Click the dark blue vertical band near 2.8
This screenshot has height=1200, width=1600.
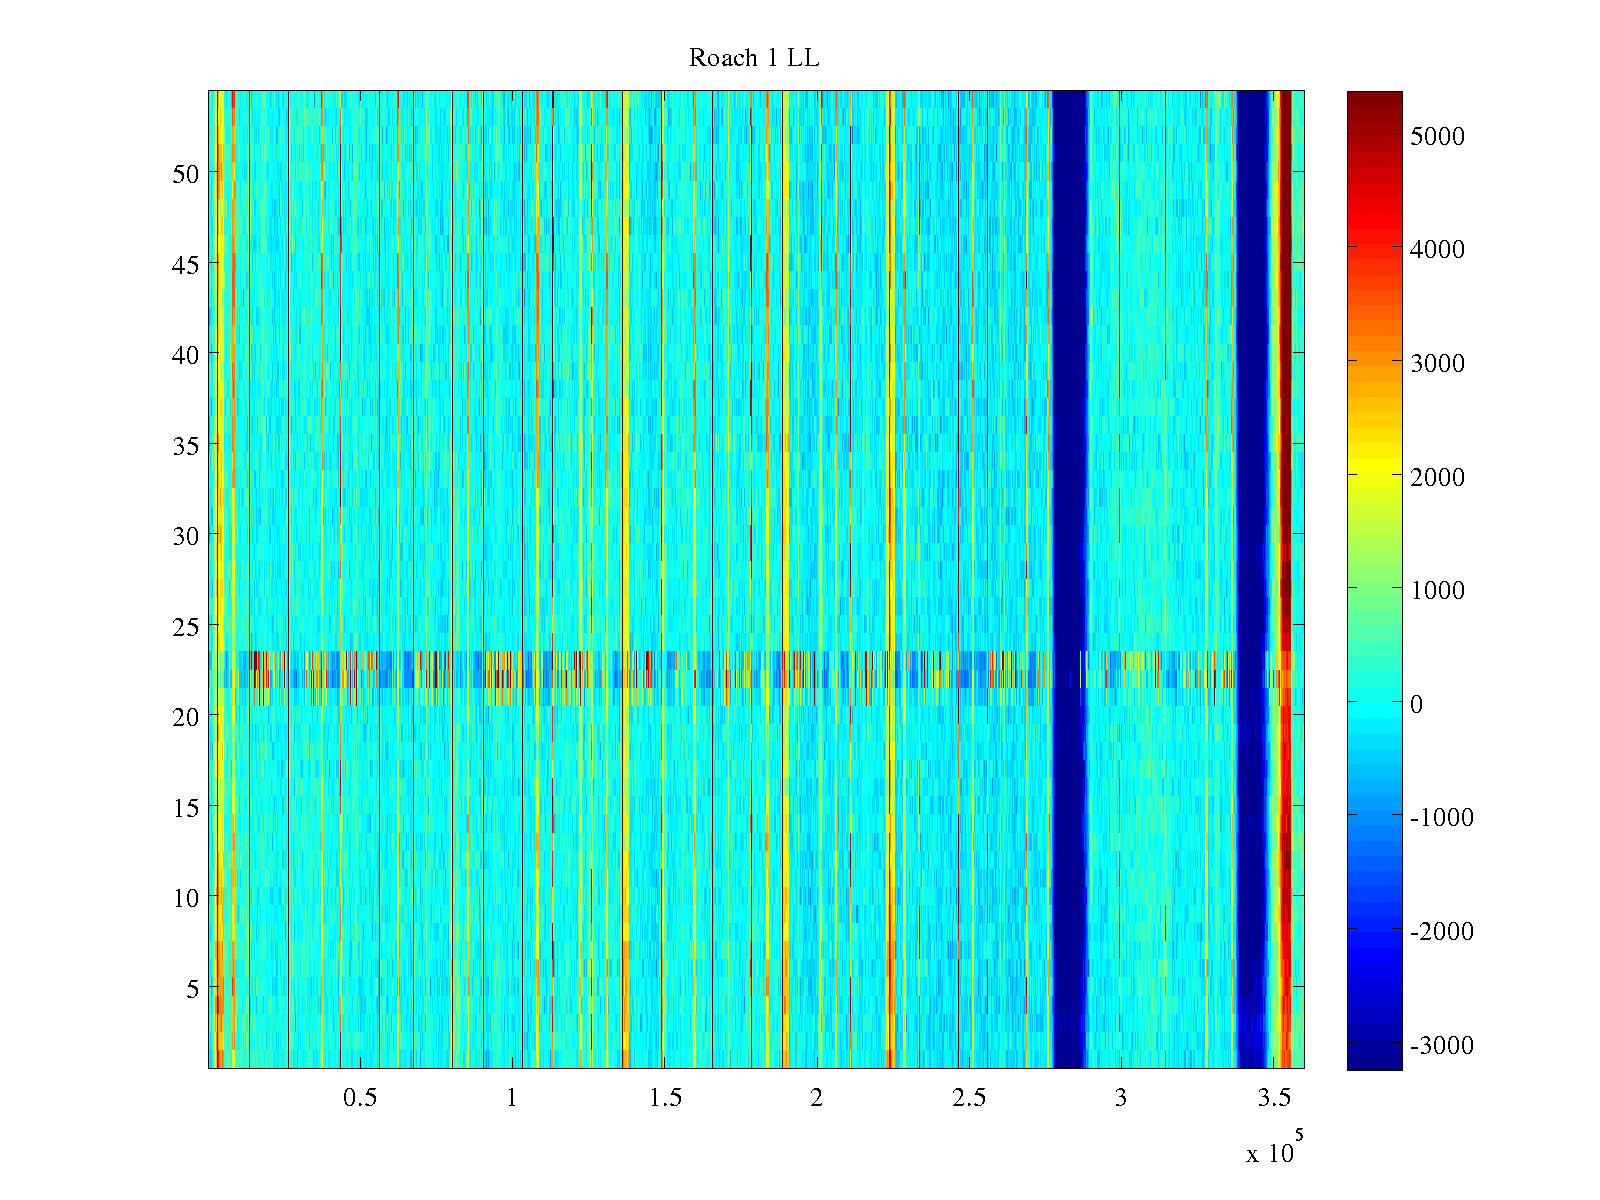(1069, 580)
